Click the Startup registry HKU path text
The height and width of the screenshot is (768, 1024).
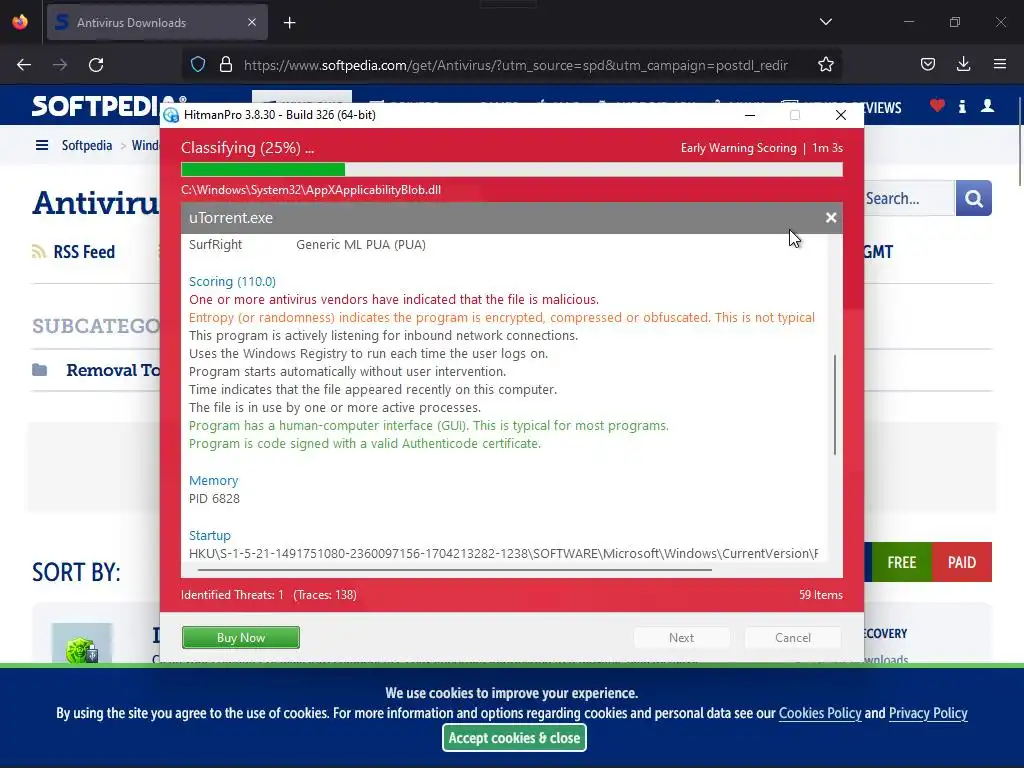504,554
